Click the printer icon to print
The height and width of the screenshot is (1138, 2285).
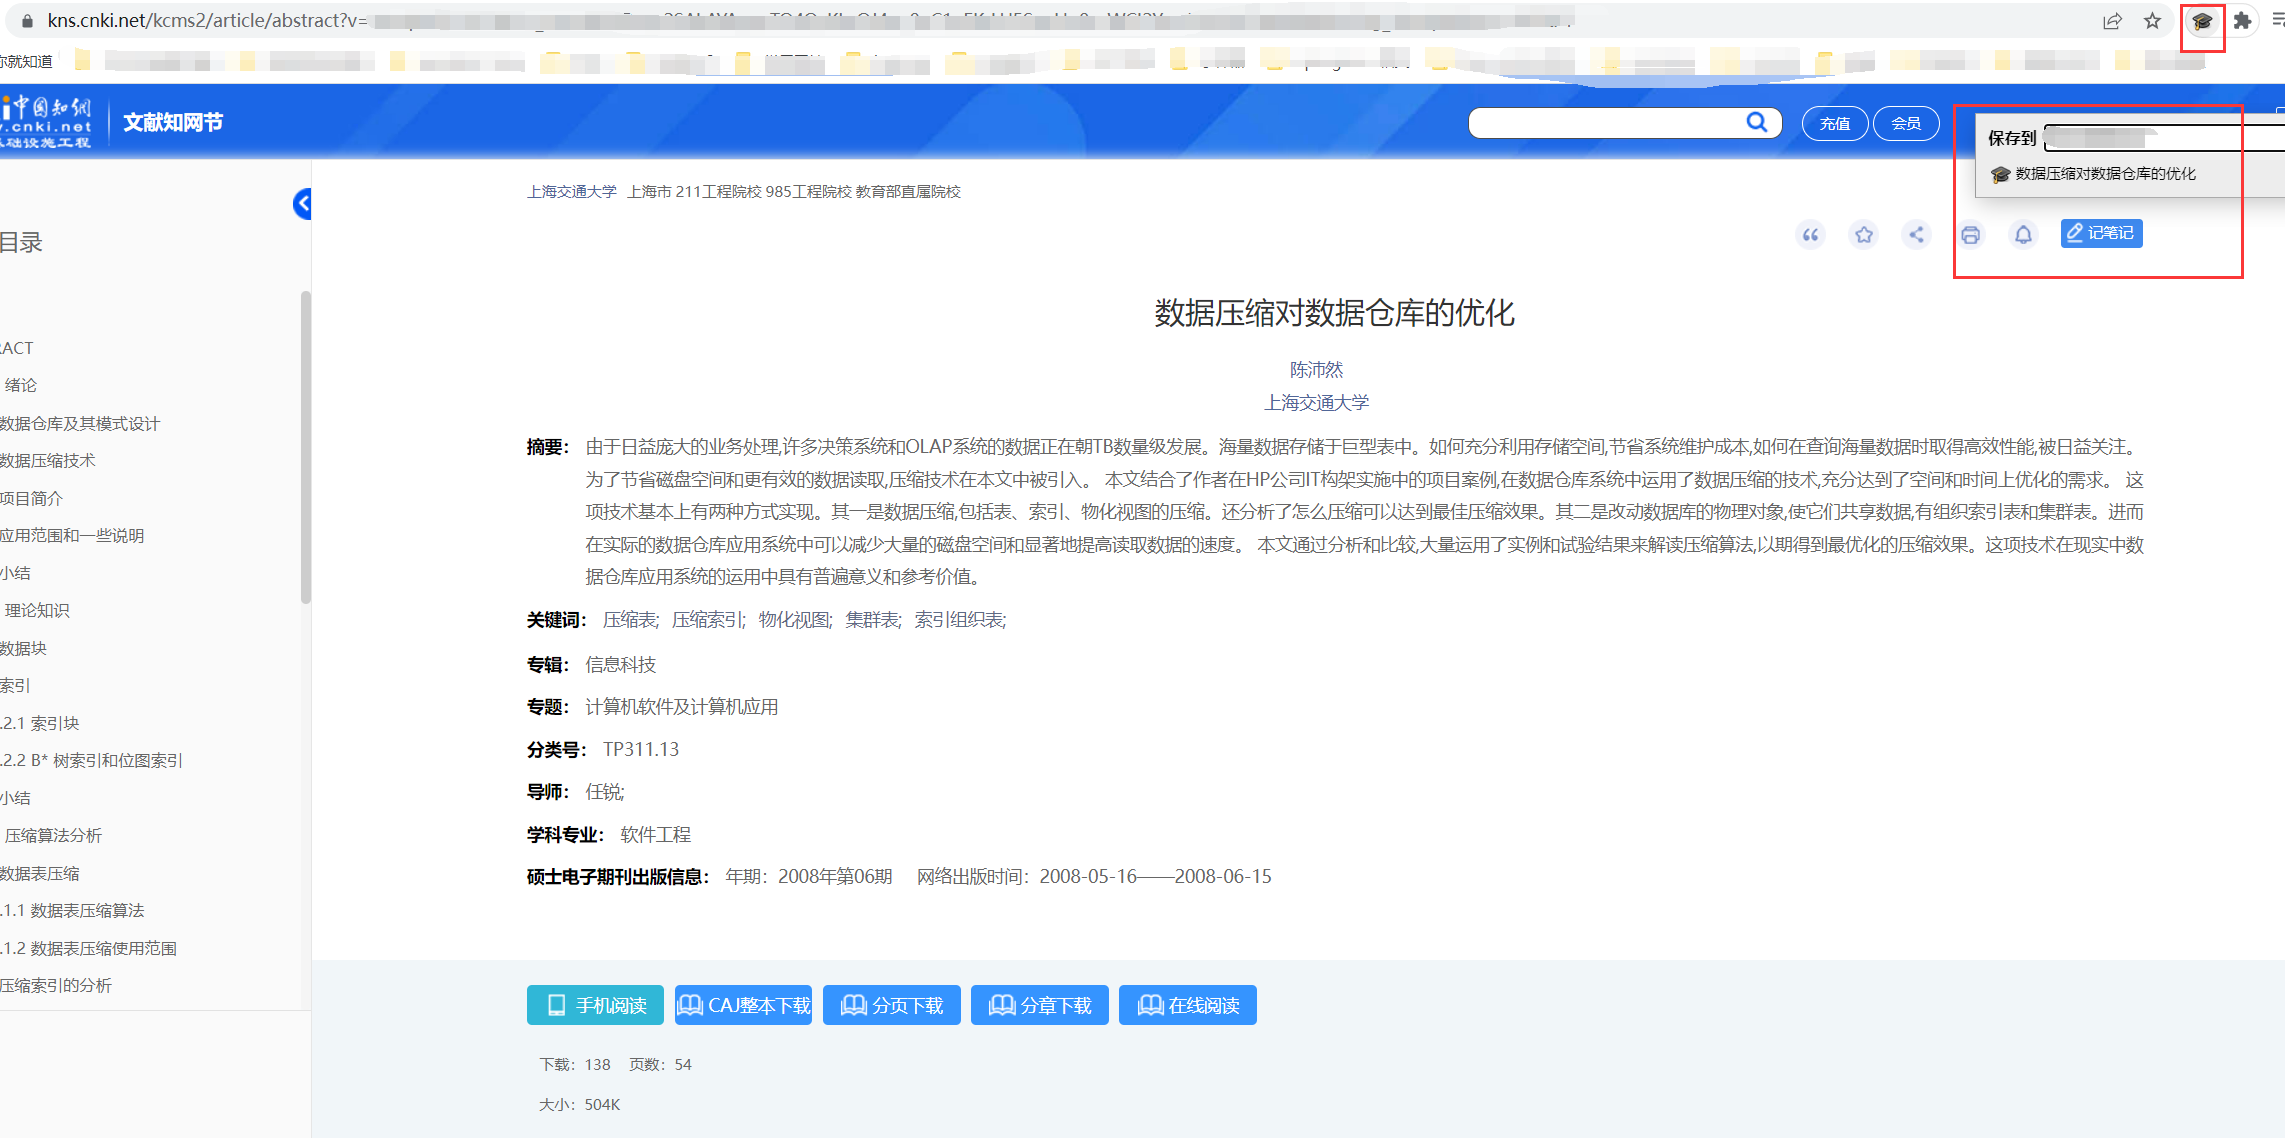click(1970, 234)
